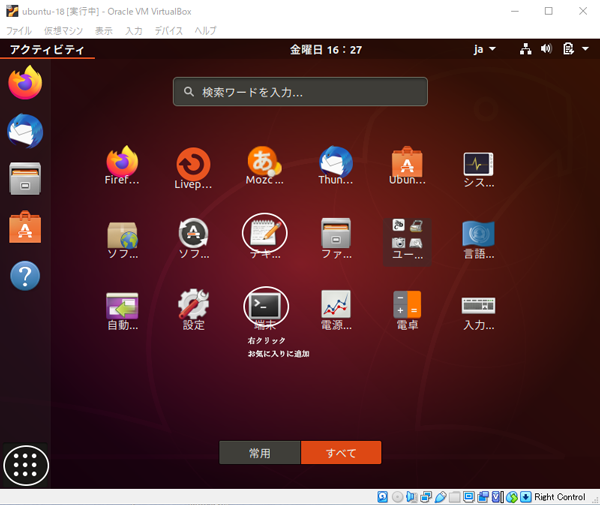Open the Input Method app
The width and height of the screenshot is (600, 505).
pyautogui.click(x=478, y=314)
